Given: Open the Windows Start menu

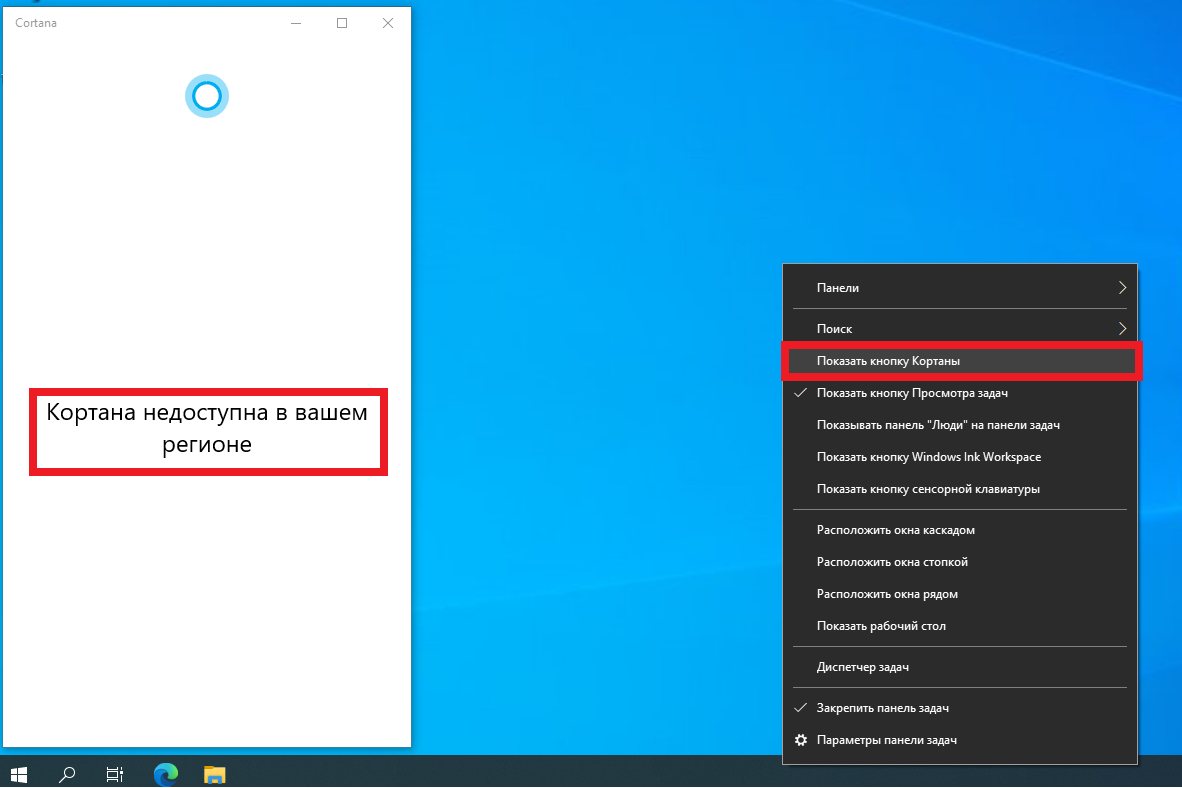Looking at the screenshot, I should (19, 774).
